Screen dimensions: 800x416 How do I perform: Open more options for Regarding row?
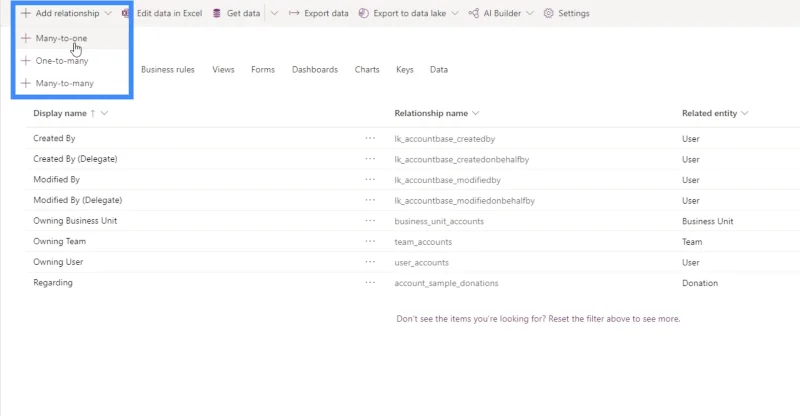point(370,282)
